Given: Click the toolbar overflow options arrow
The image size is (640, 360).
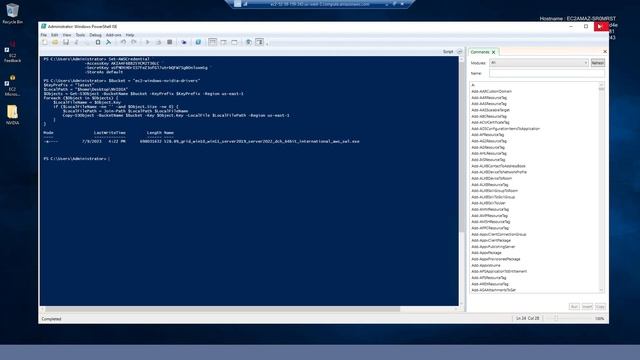Looking at the screenshot, I should [x=267, y=43].
